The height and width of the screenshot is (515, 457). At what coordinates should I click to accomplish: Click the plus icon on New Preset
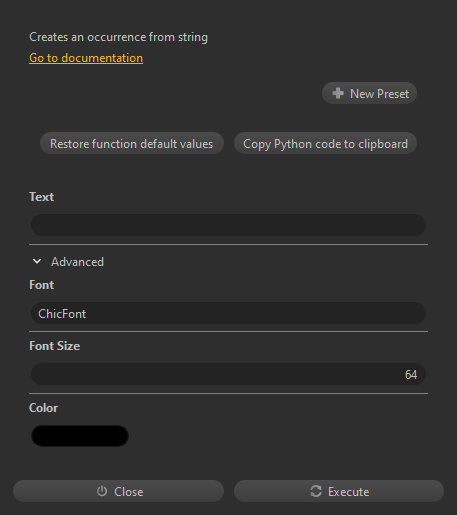point(338,93)
